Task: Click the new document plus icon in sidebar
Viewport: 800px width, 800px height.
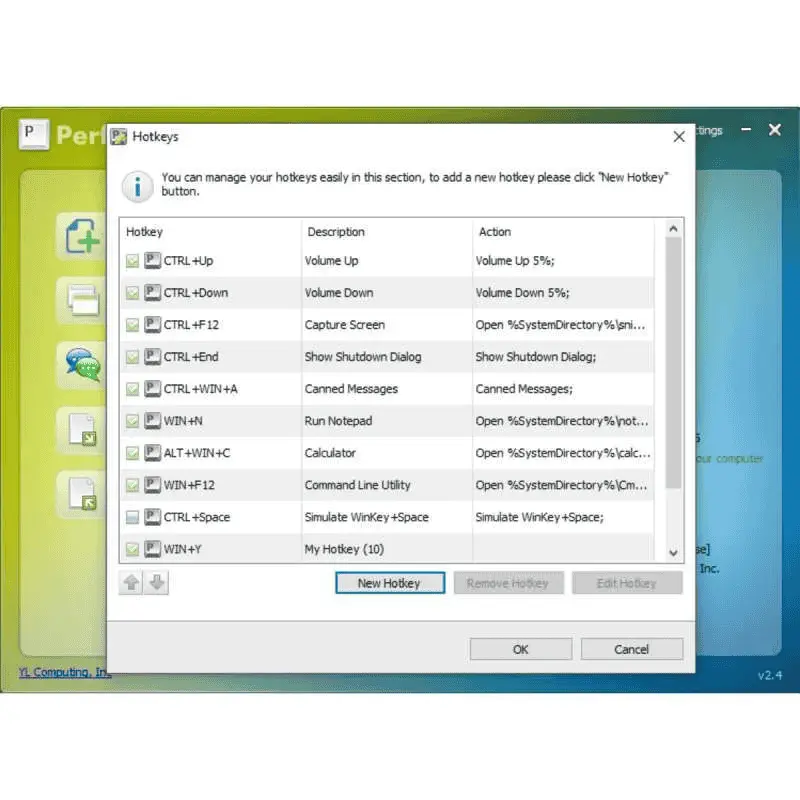Action: click(82, 236)
